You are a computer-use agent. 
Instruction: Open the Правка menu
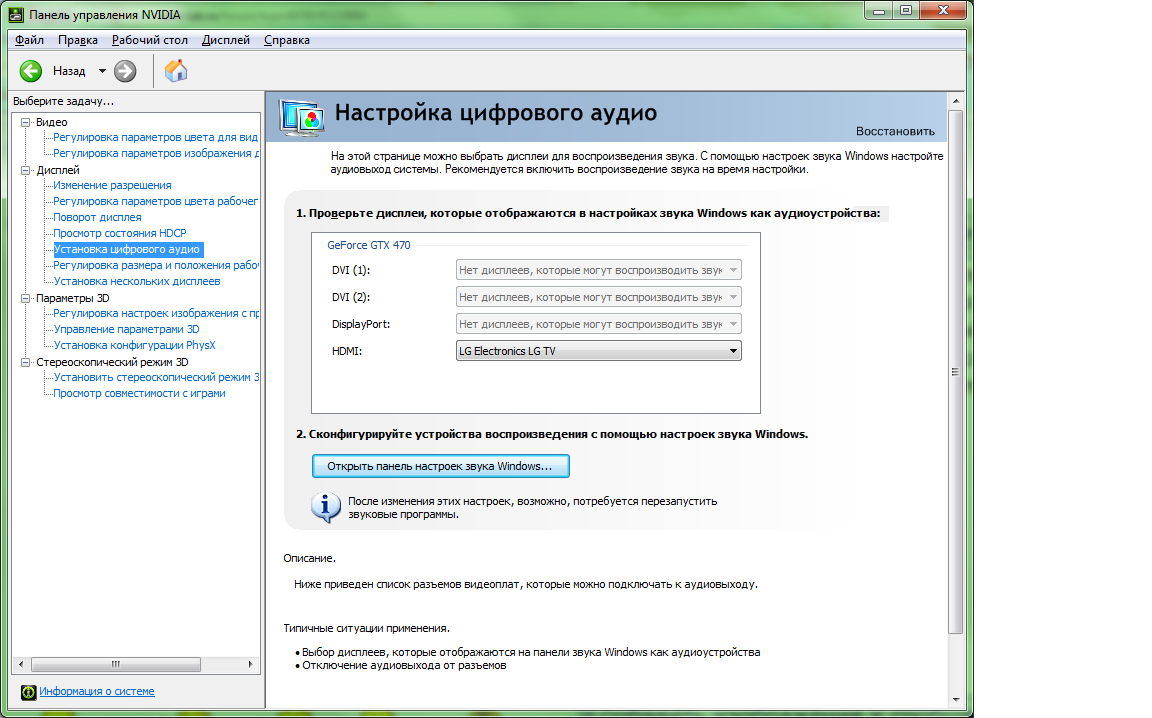pyautogui.click(x=78, y=40)
